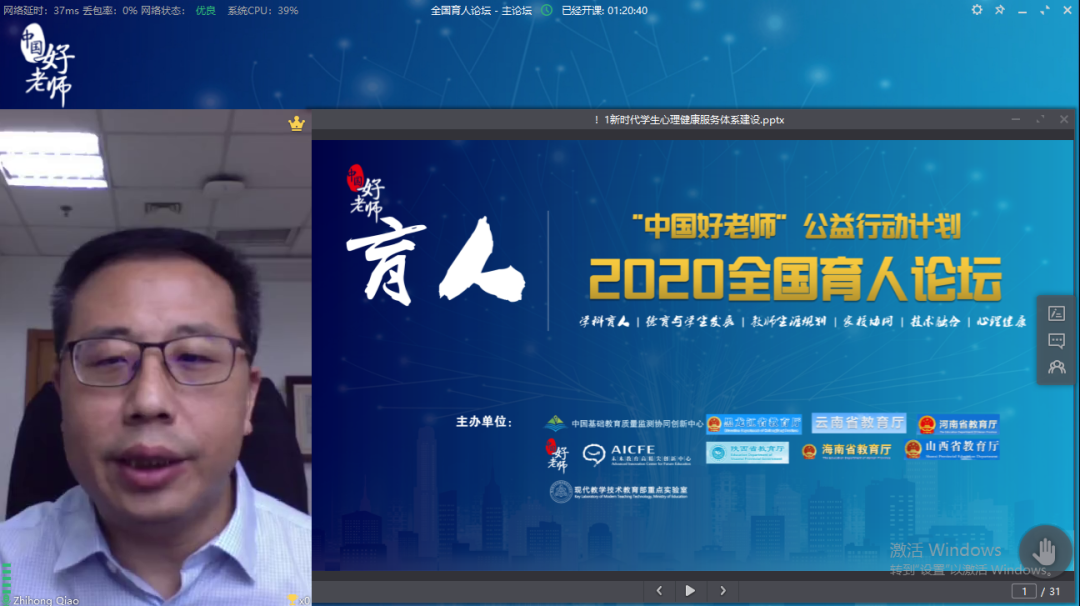Screen dimensions: 1080x606
Task: Show the participants roster
Action: 1057,367
